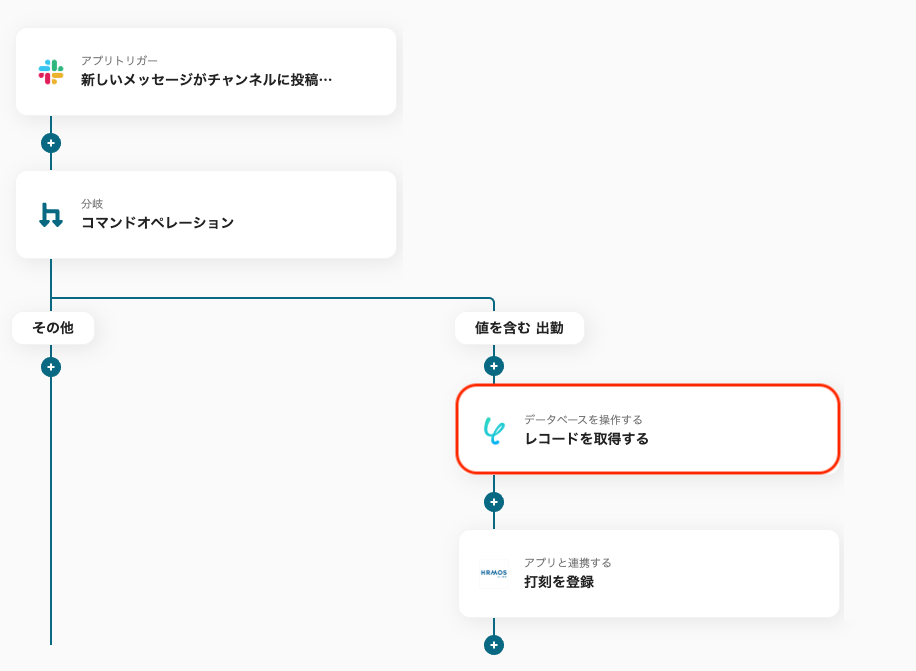
Task: Click the Slack icon on the trigger card
Action: pos(50,70)
